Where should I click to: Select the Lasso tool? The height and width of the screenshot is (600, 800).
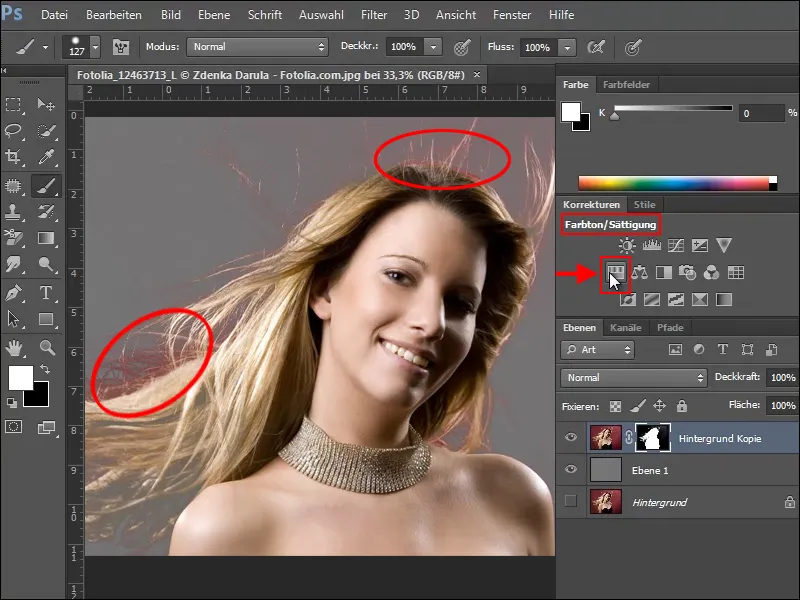click(x=13, y=131)
